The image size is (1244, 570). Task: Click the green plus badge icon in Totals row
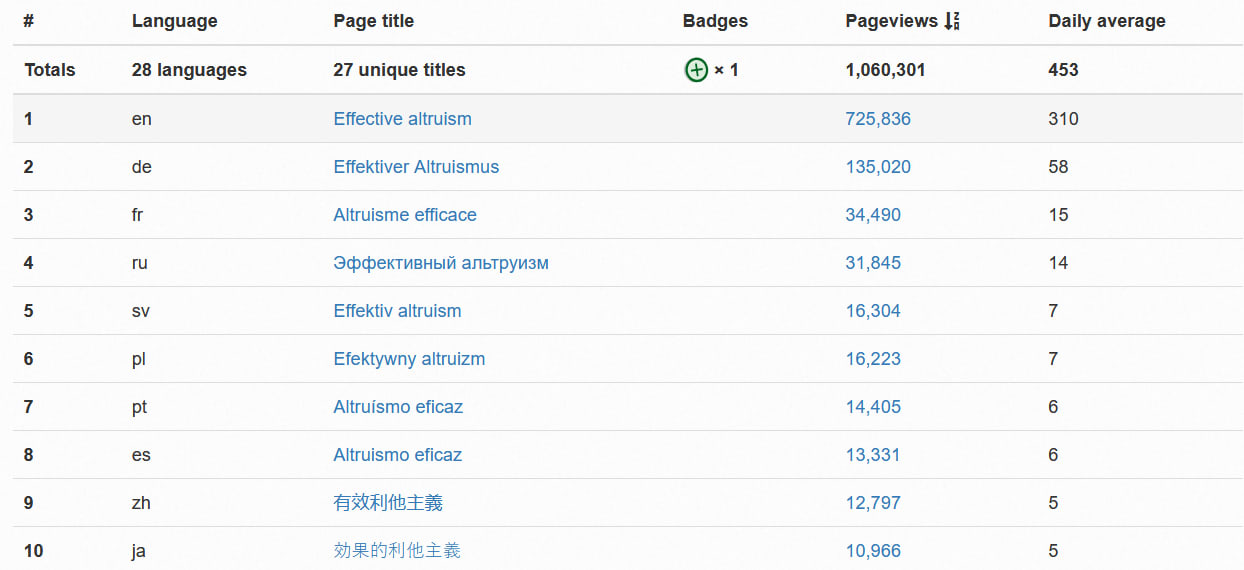tap(696, 70)
